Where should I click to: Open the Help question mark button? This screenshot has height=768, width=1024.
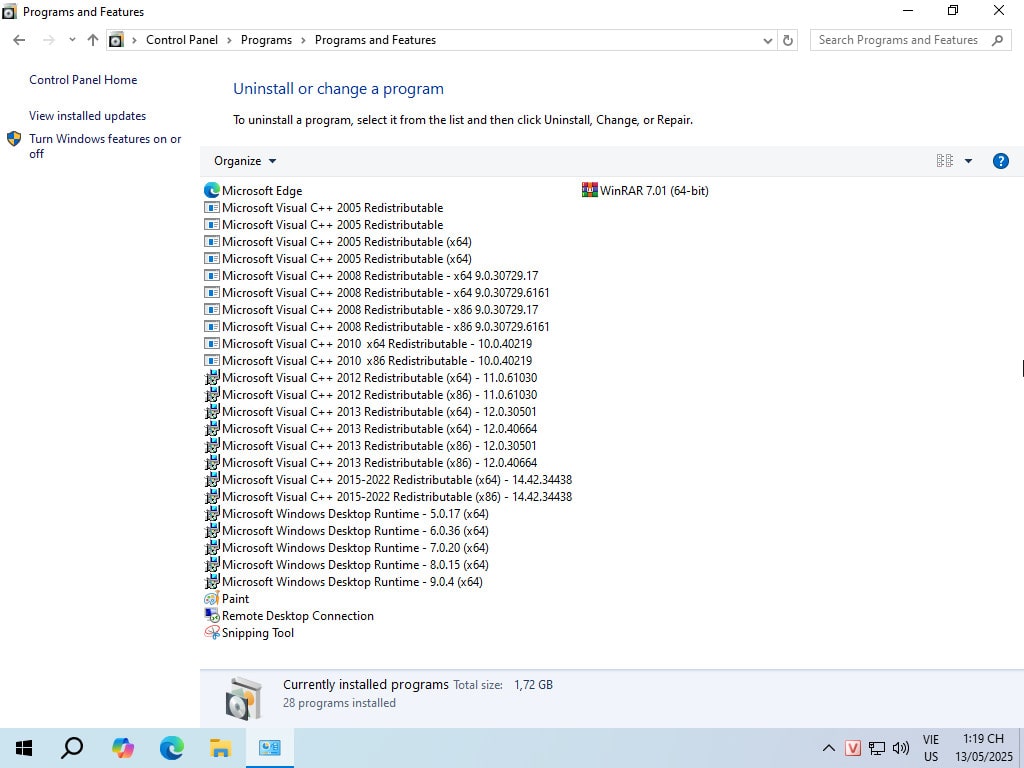coord(1000,161)
